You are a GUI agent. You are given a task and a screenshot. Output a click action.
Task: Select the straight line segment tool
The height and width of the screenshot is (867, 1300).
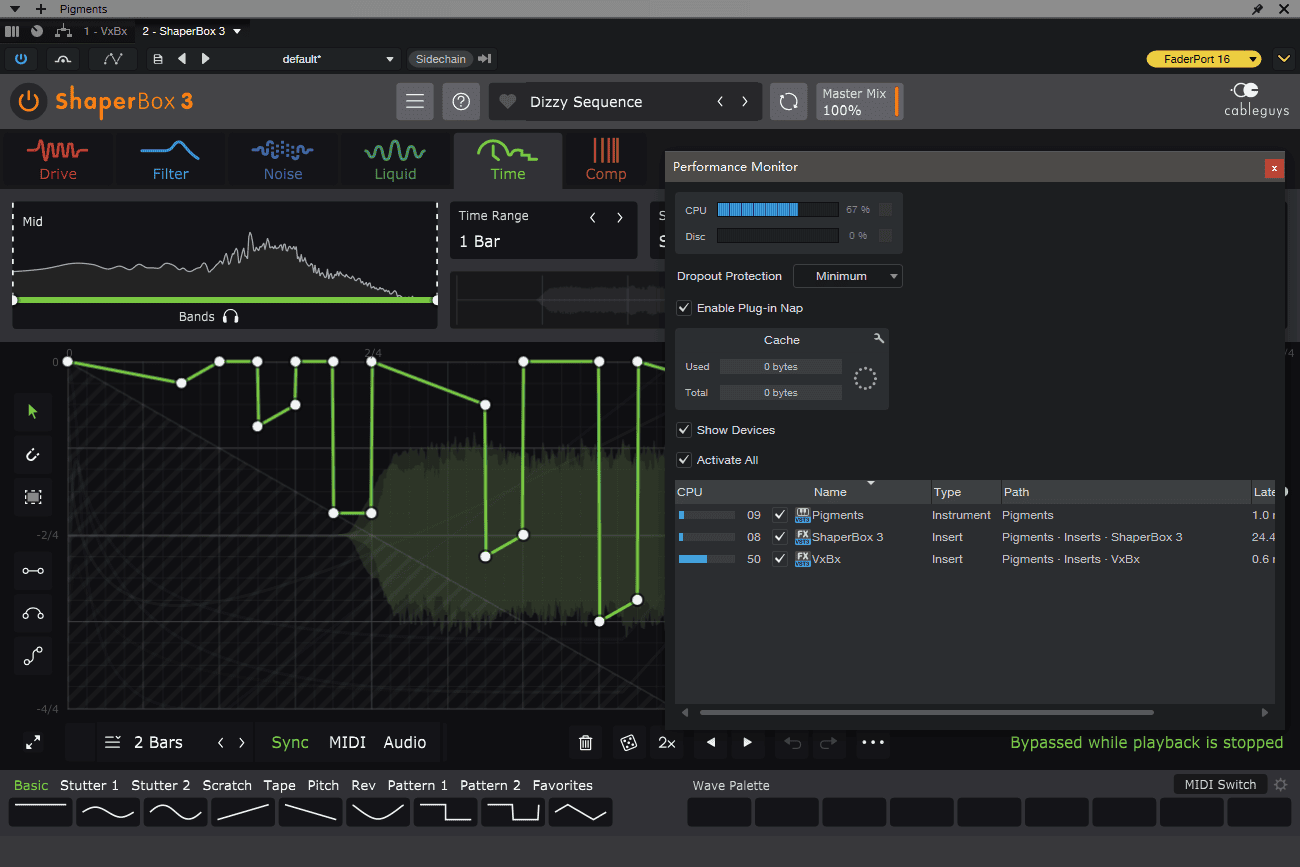[33, 571]
